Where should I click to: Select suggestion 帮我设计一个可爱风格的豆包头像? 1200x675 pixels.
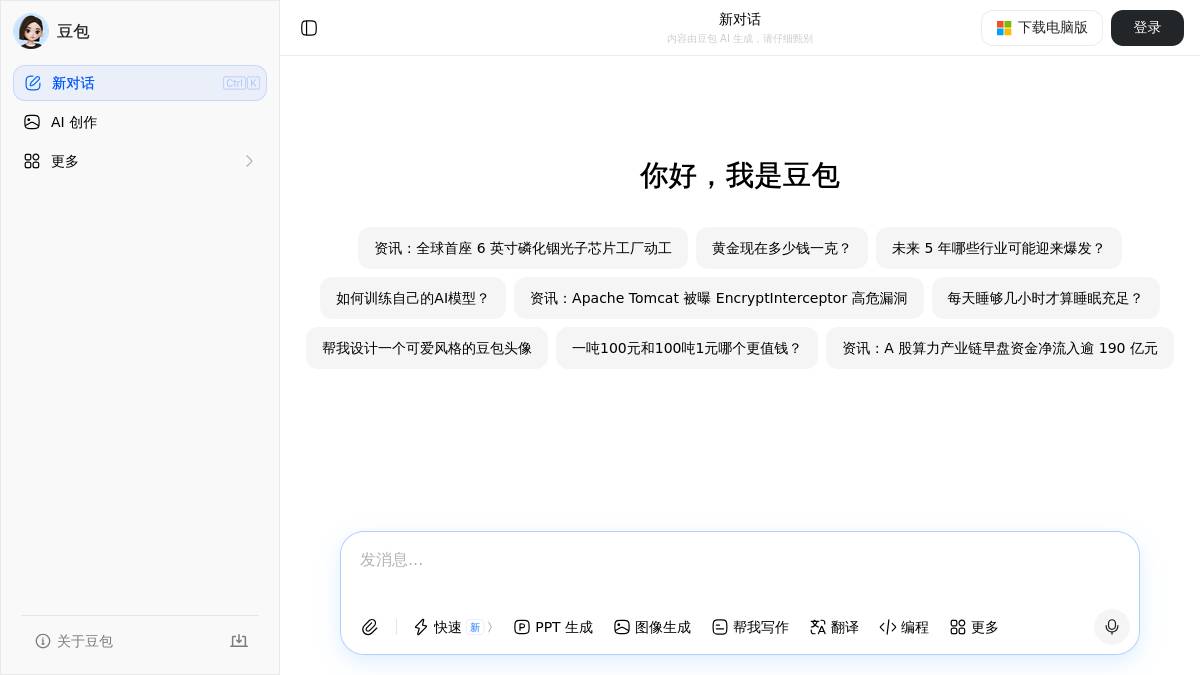[427, 348]
